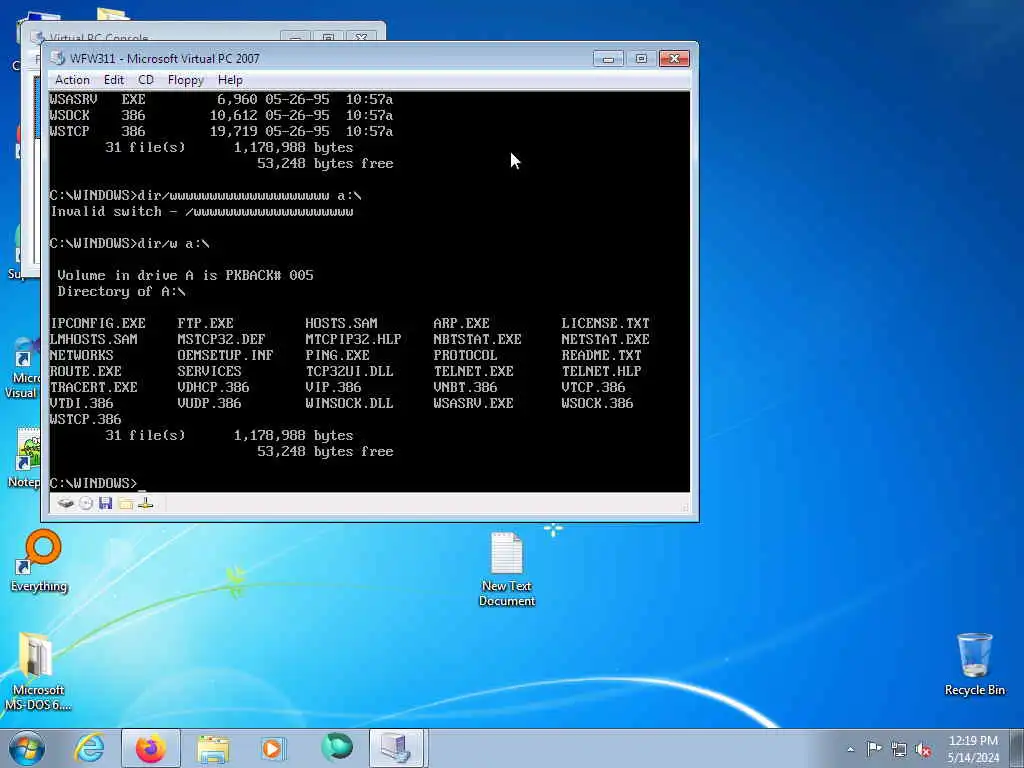Close the Virtual PC Console window behind
This screenshot has height=768, width=1024.
pyautogui.click(x=360, y=36)
